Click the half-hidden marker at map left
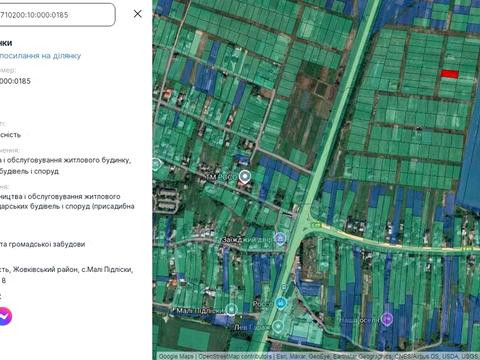The width and height of the screenshot is (480, 360). [157, 164]
